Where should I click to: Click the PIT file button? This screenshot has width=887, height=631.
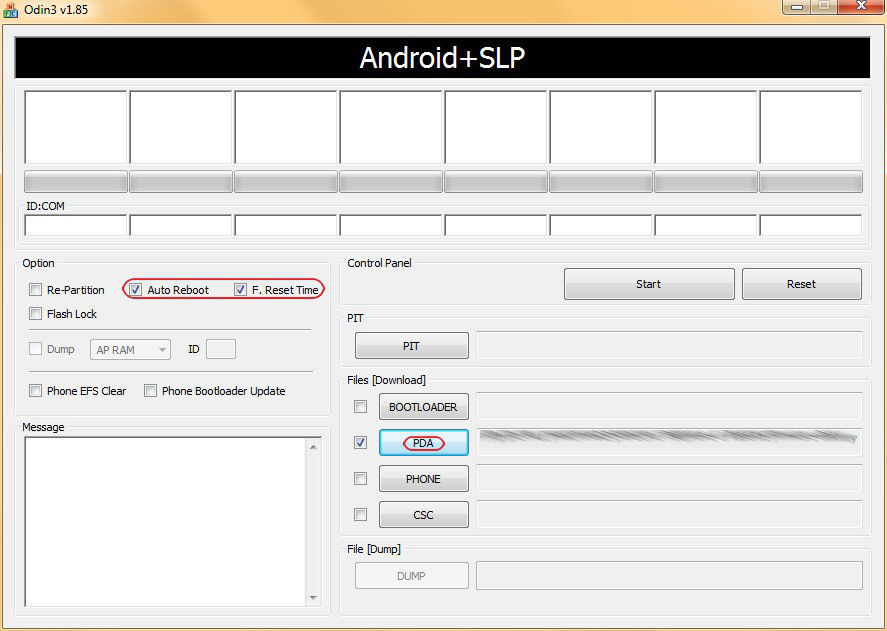coord(411,346)
